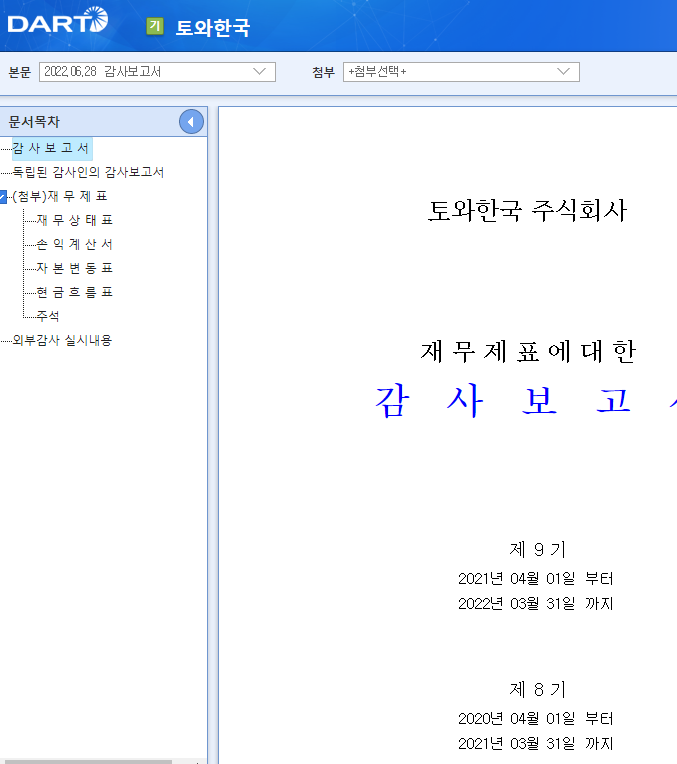Viewport: 677px width, 764px height.
Task: Click the 토와한국 company name header
Action: (x=213, y=27)
